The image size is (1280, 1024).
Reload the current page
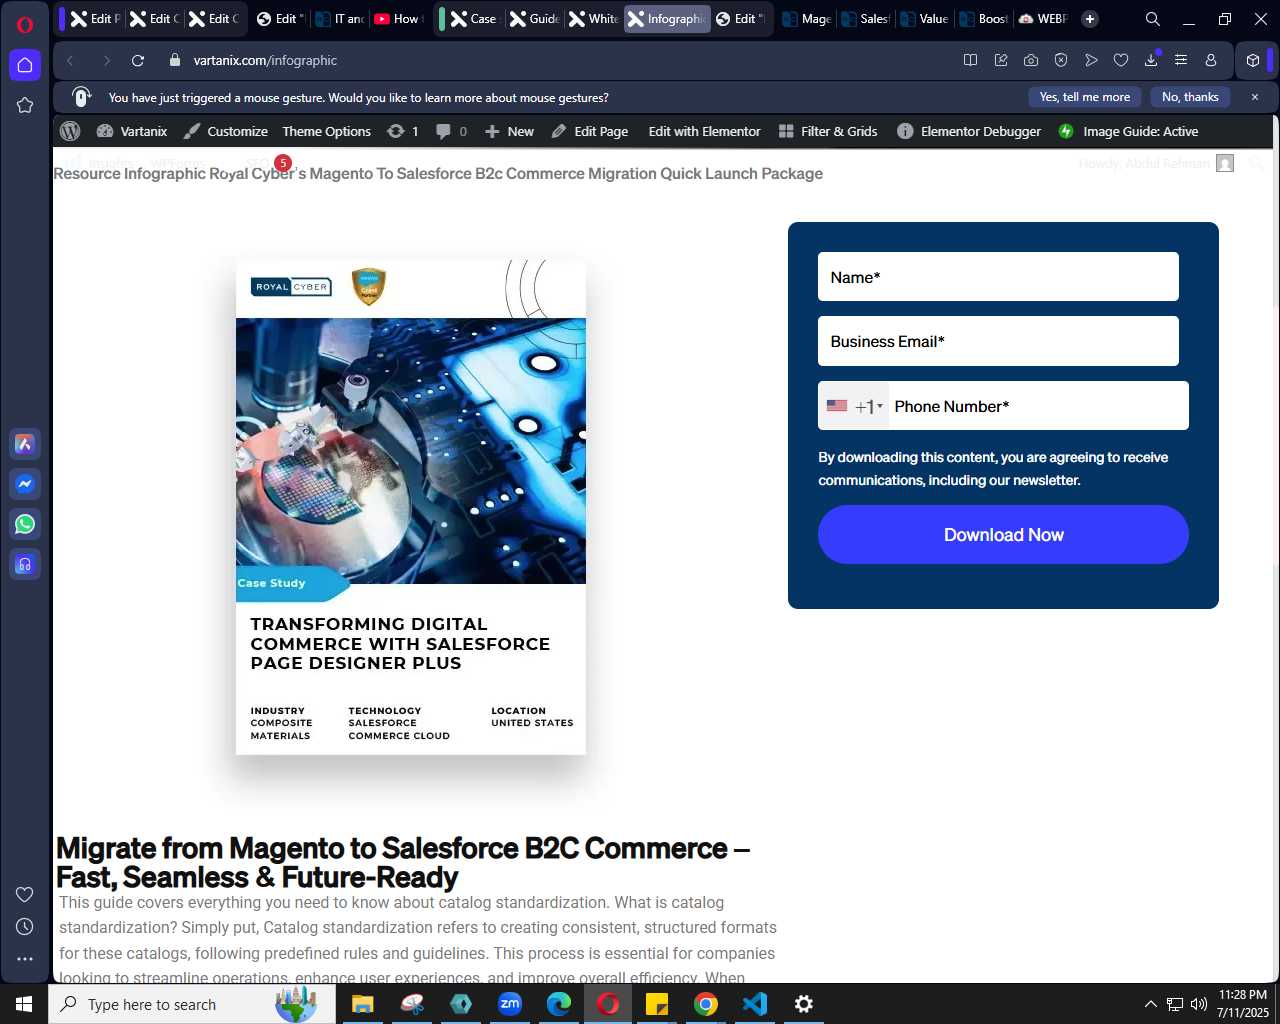[138, 60]
